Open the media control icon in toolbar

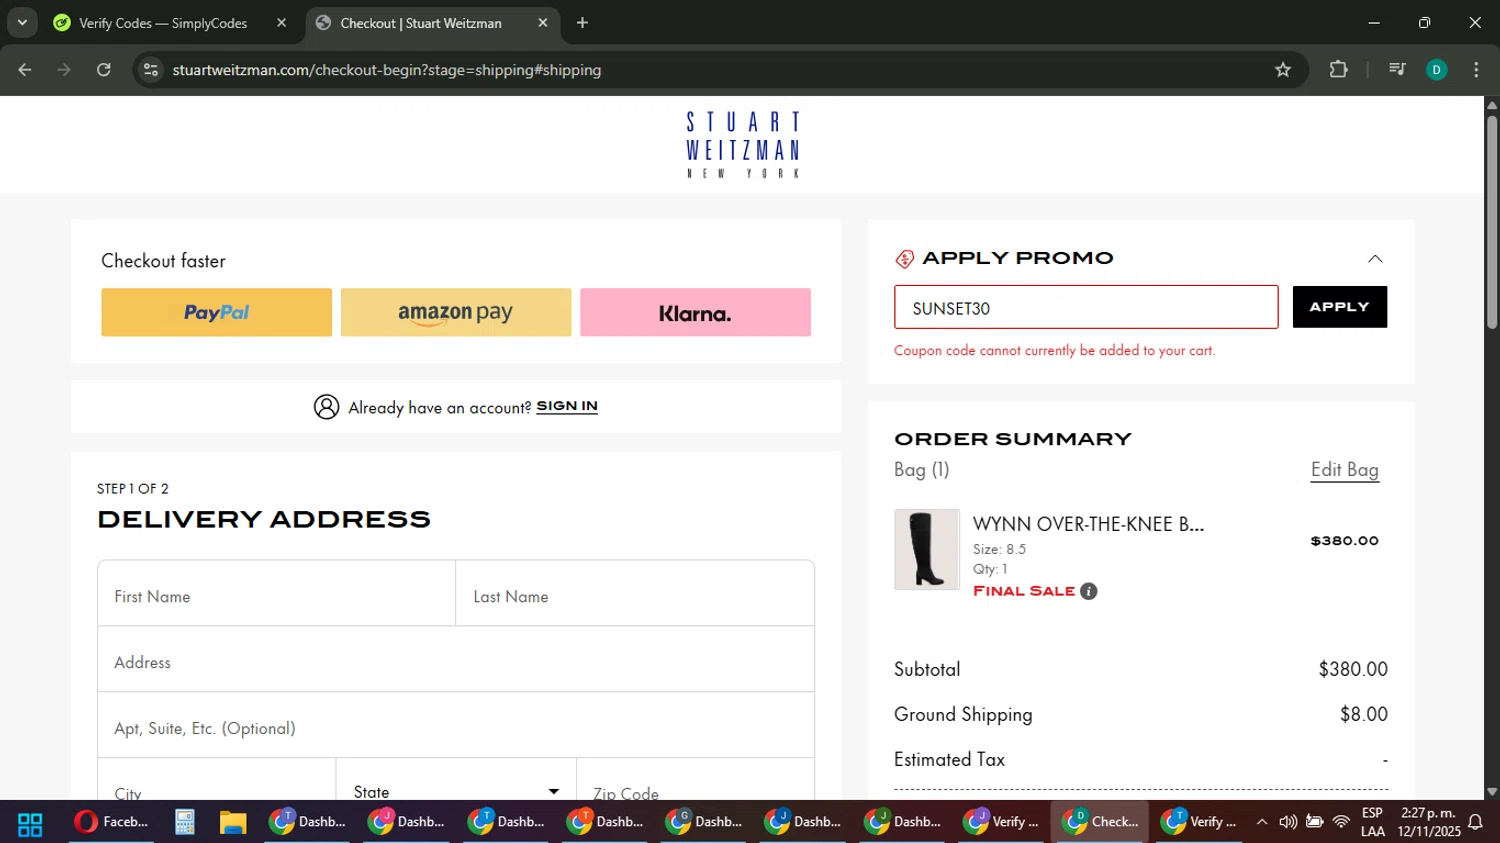[x=1397, y=70]
